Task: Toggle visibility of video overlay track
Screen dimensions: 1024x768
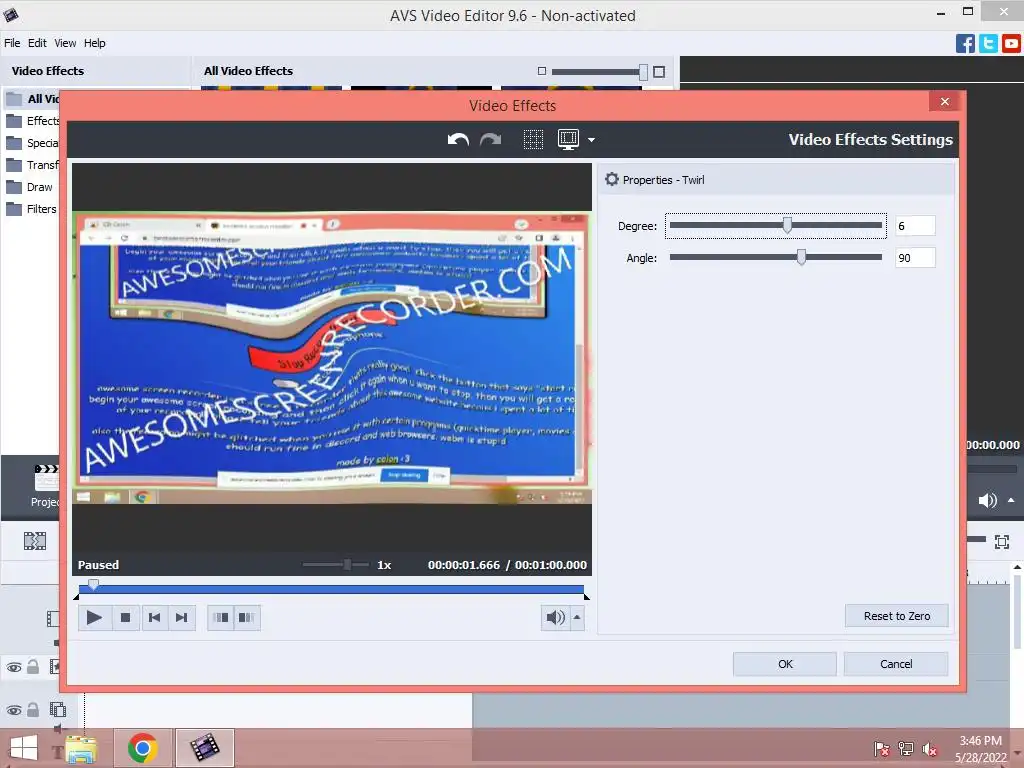Action: [14, 710]
